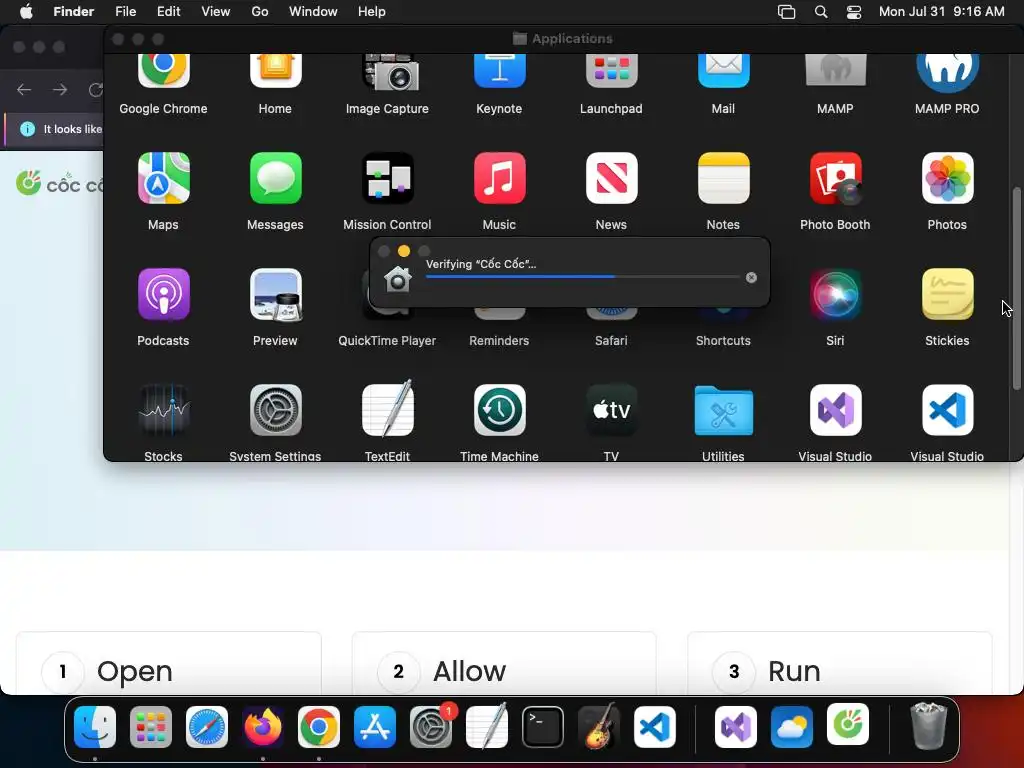The height and width of the screenshot is (768, 1024).
Task: Open the Home app icon
Action: click(x=276, y=70)
